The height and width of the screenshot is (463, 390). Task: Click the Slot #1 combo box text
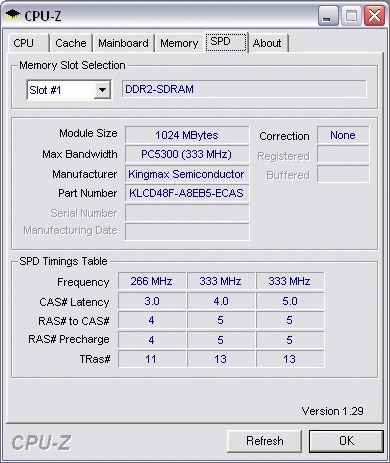coord(45,90)
